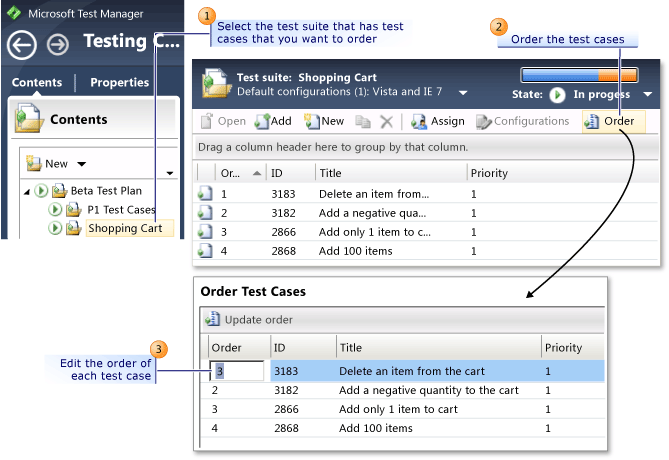Viewport: 669px width, 460px height.
Task: Click the test case icon for row 3183
Action: (x=205, y=193)
